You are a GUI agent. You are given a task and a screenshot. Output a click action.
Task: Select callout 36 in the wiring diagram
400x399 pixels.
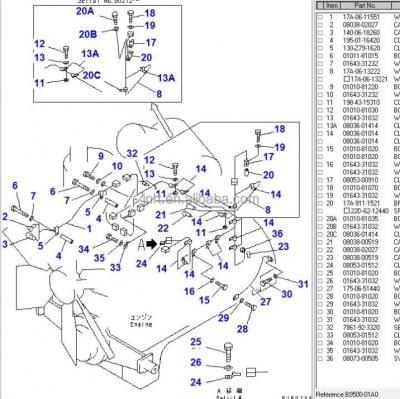pyautogui.click(x=277, y=234)
